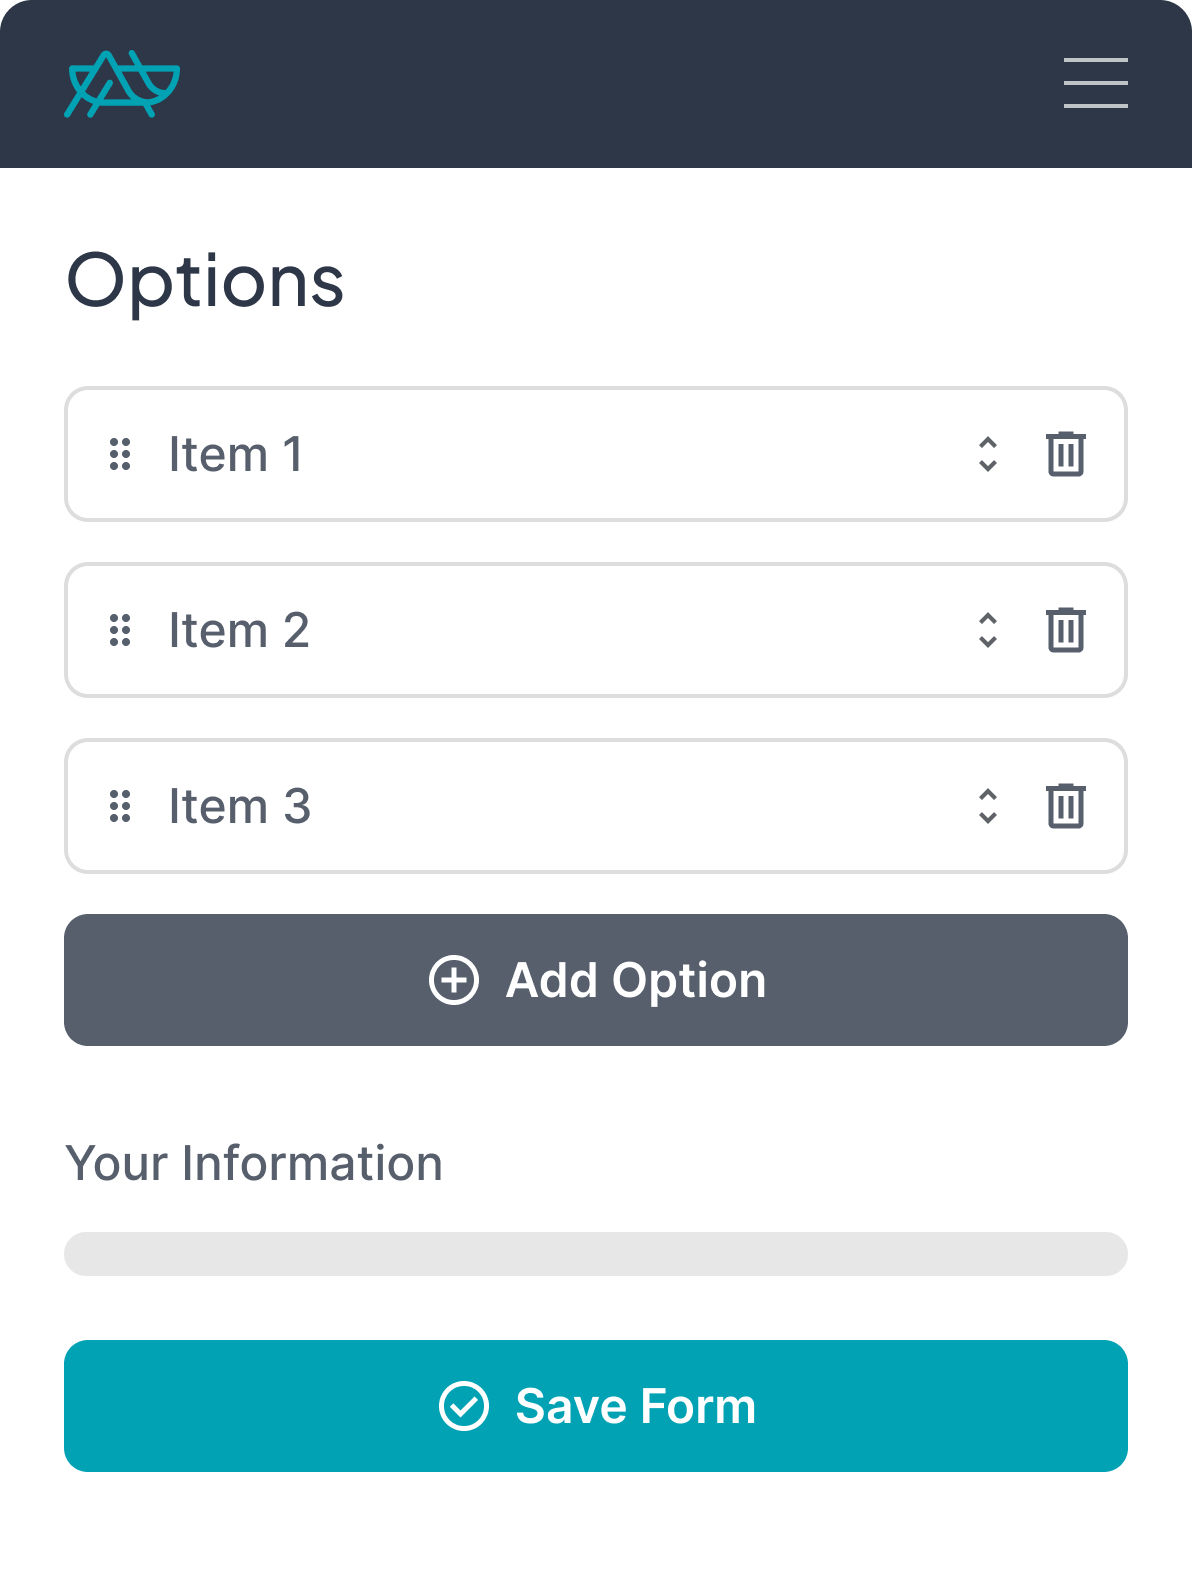
Task: Click the checkmark icon inside Save Form
Action: coord(464,1406)
